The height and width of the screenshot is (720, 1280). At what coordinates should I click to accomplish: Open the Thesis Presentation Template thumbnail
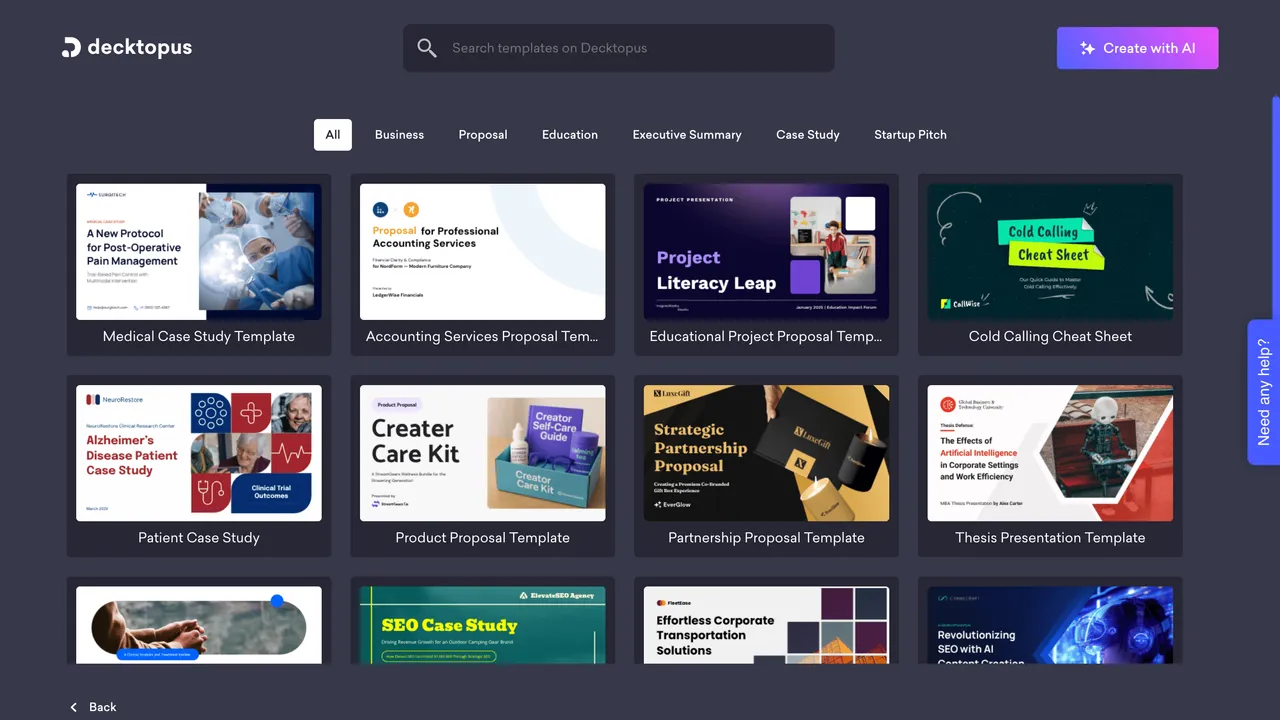click(x=1050, y=453)
